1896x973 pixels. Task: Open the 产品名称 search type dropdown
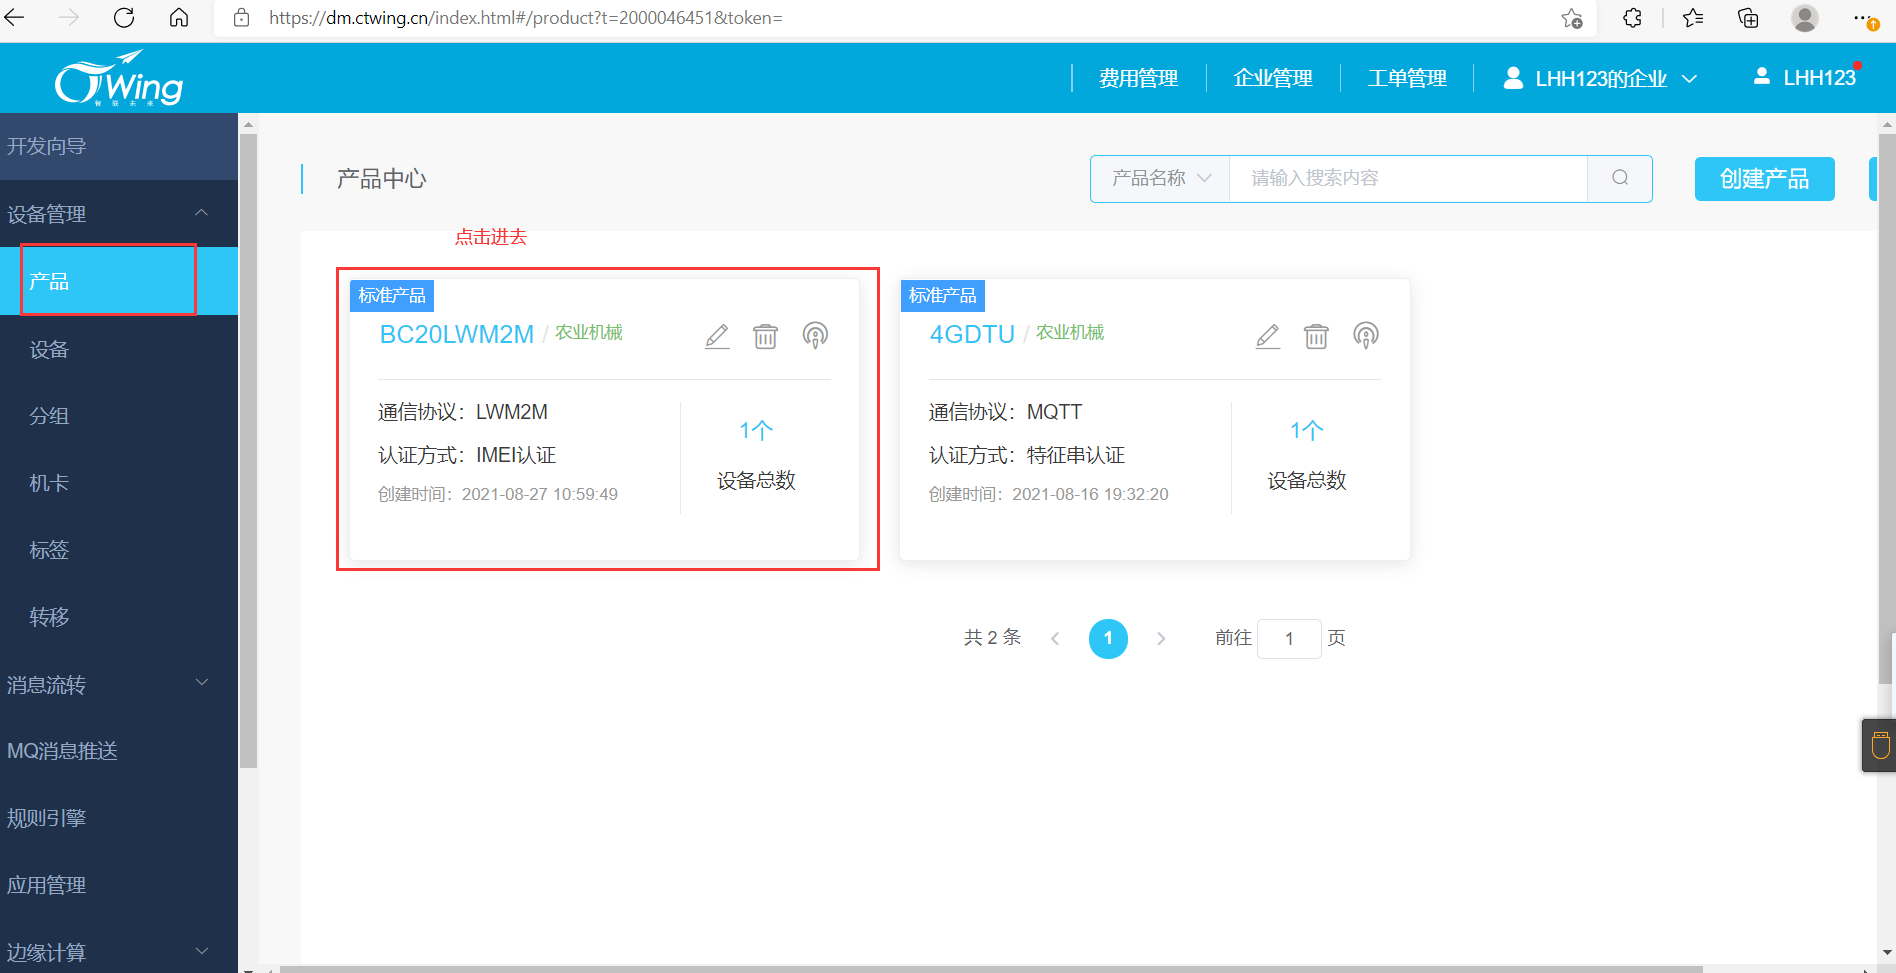point(1161,178)
